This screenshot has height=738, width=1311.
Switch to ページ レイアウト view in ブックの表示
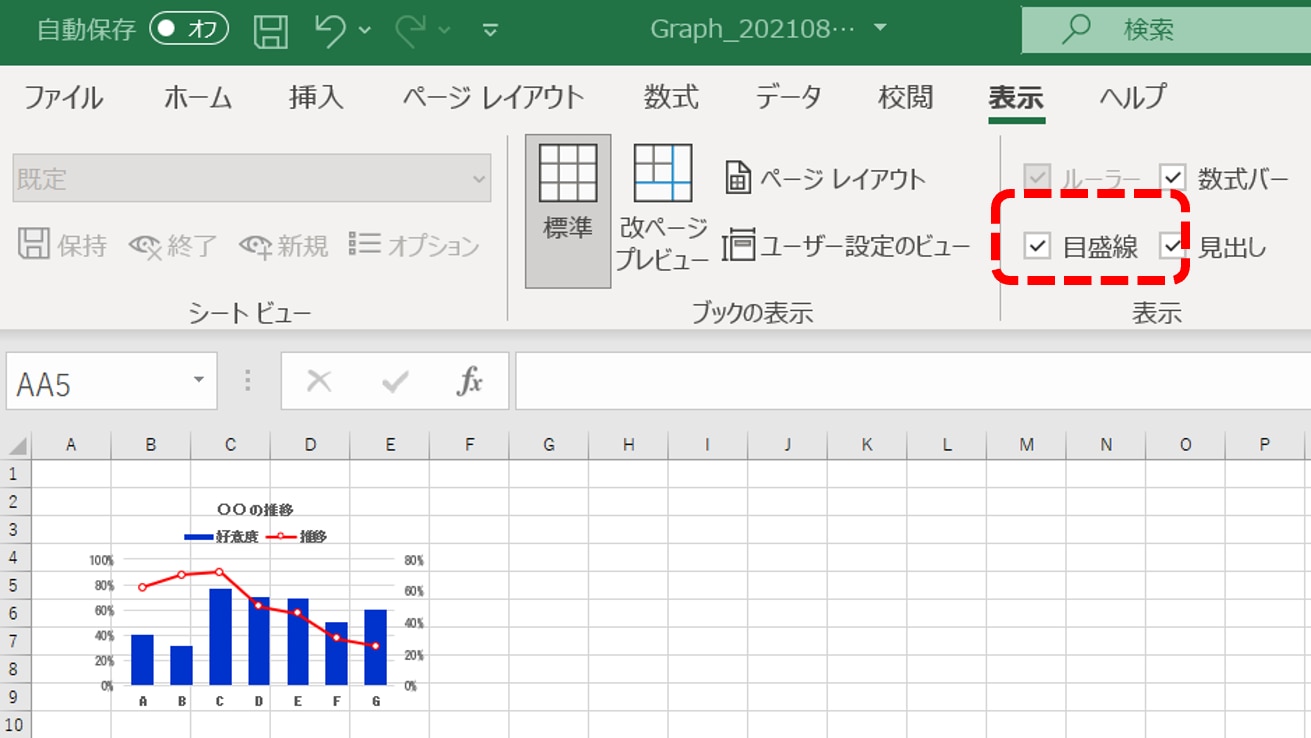tap(825, 179)
